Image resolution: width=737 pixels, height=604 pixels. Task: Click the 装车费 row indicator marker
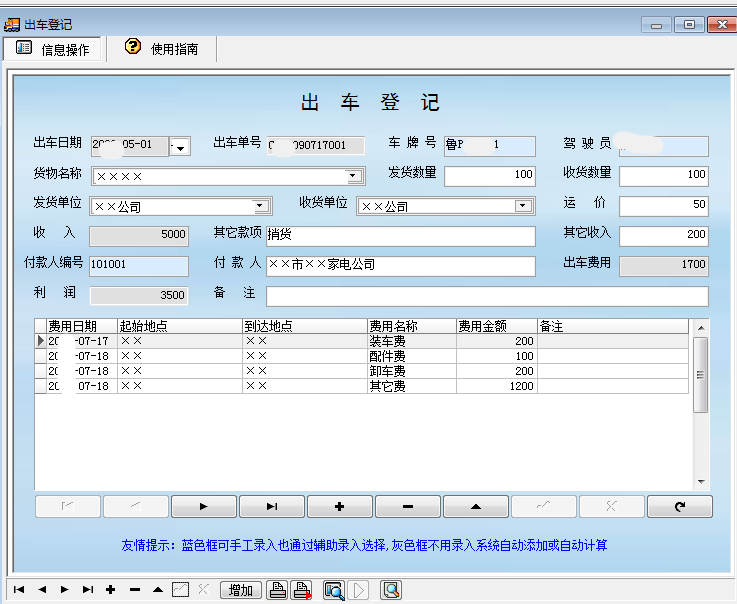point(41,341)
